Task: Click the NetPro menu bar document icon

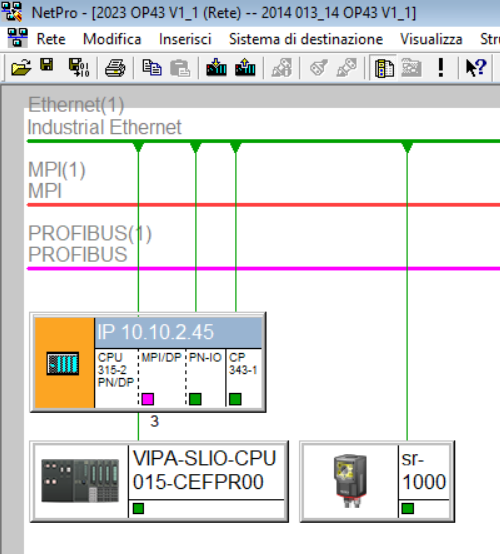Action: 18,38
